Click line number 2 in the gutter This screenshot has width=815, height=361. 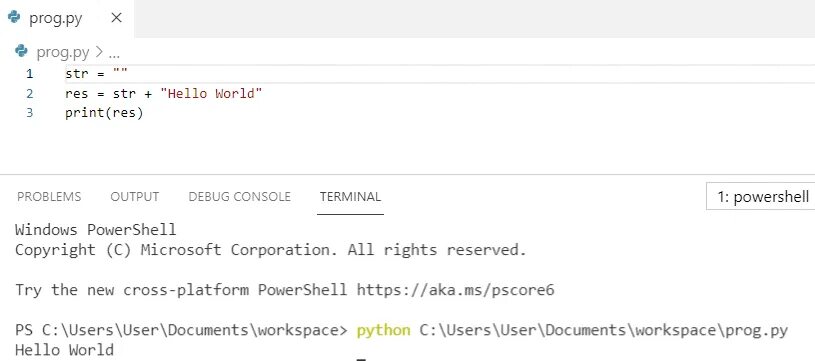30,93
